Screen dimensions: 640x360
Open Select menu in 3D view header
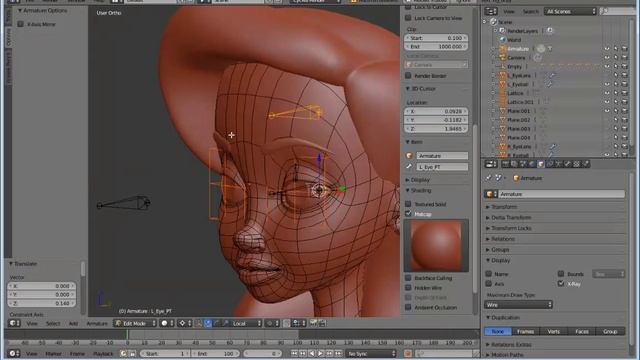point(53,323)
